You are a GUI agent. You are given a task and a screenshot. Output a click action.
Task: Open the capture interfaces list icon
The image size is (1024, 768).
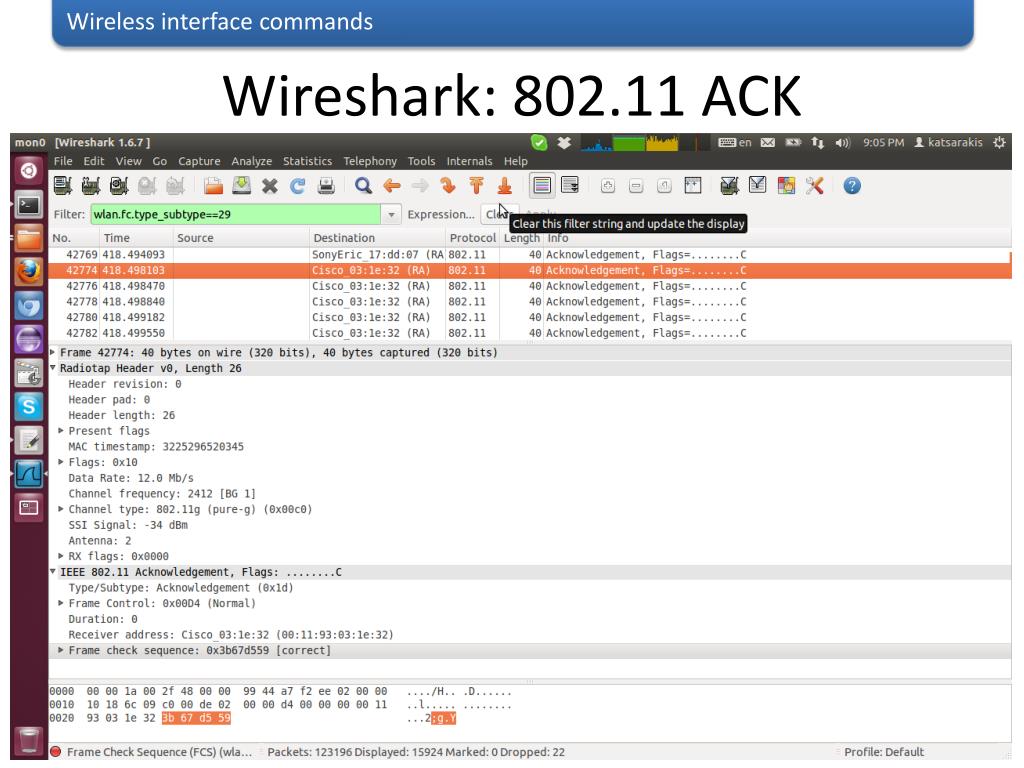(x=63, y=186)
